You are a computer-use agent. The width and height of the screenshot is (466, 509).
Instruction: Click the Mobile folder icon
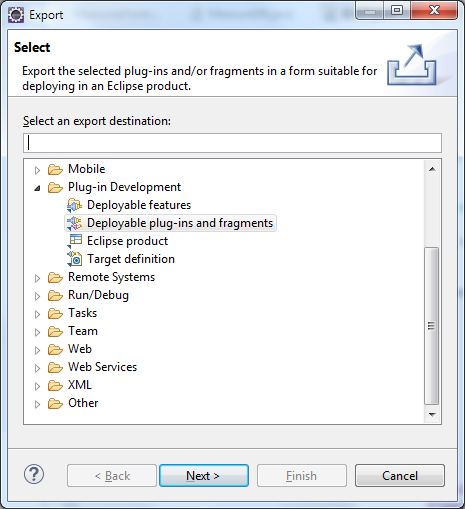coord(55,169)
